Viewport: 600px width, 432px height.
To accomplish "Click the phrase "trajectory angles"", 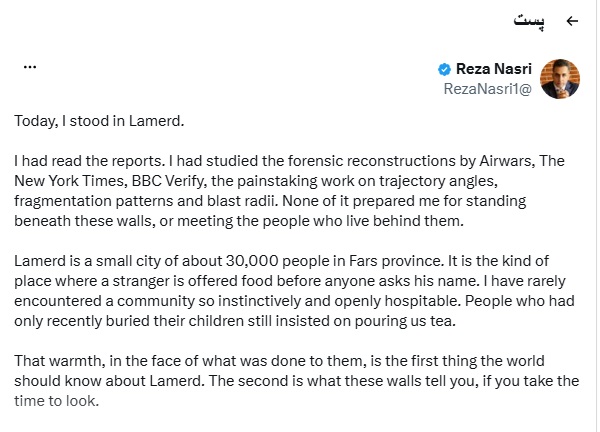I will tap(438, 181).
